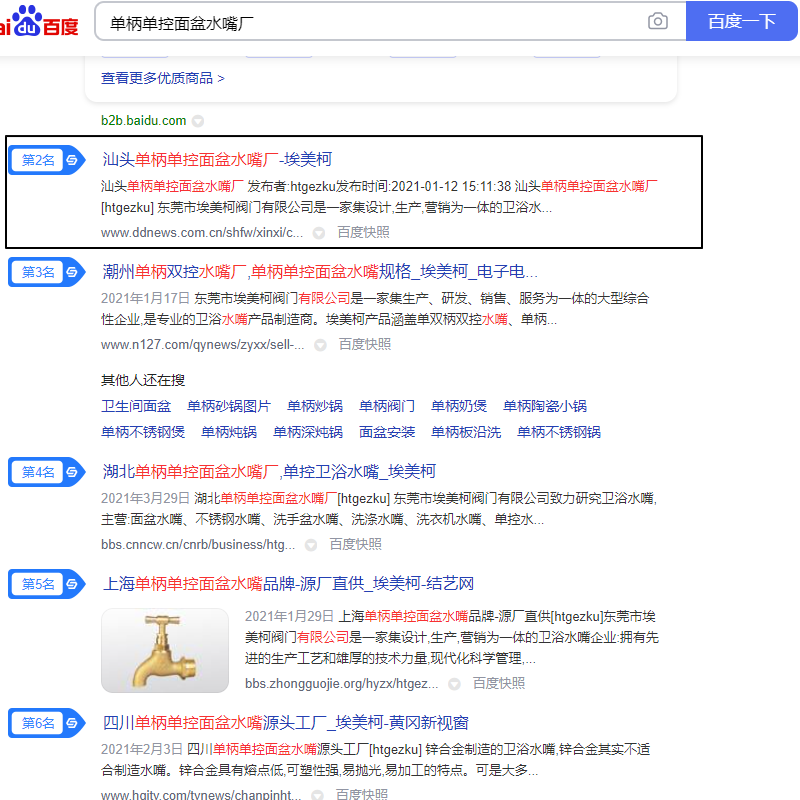The width and height of the screenshot is (800, 800).
Task: Click the 第3名 rank badge
Action: click(x=46, y=272)
